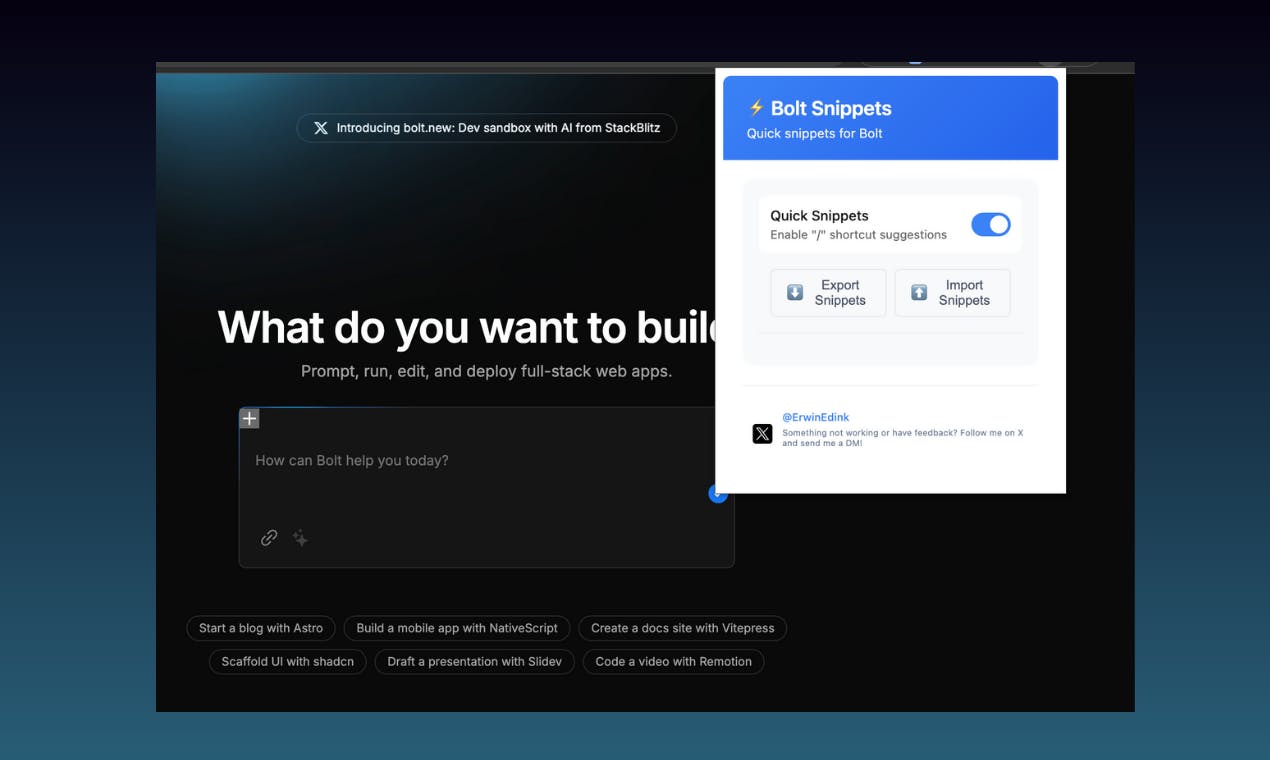Select 'Scaffold UI with shadcn' suggestion
1270x760 pixels.
coord(288,661)
